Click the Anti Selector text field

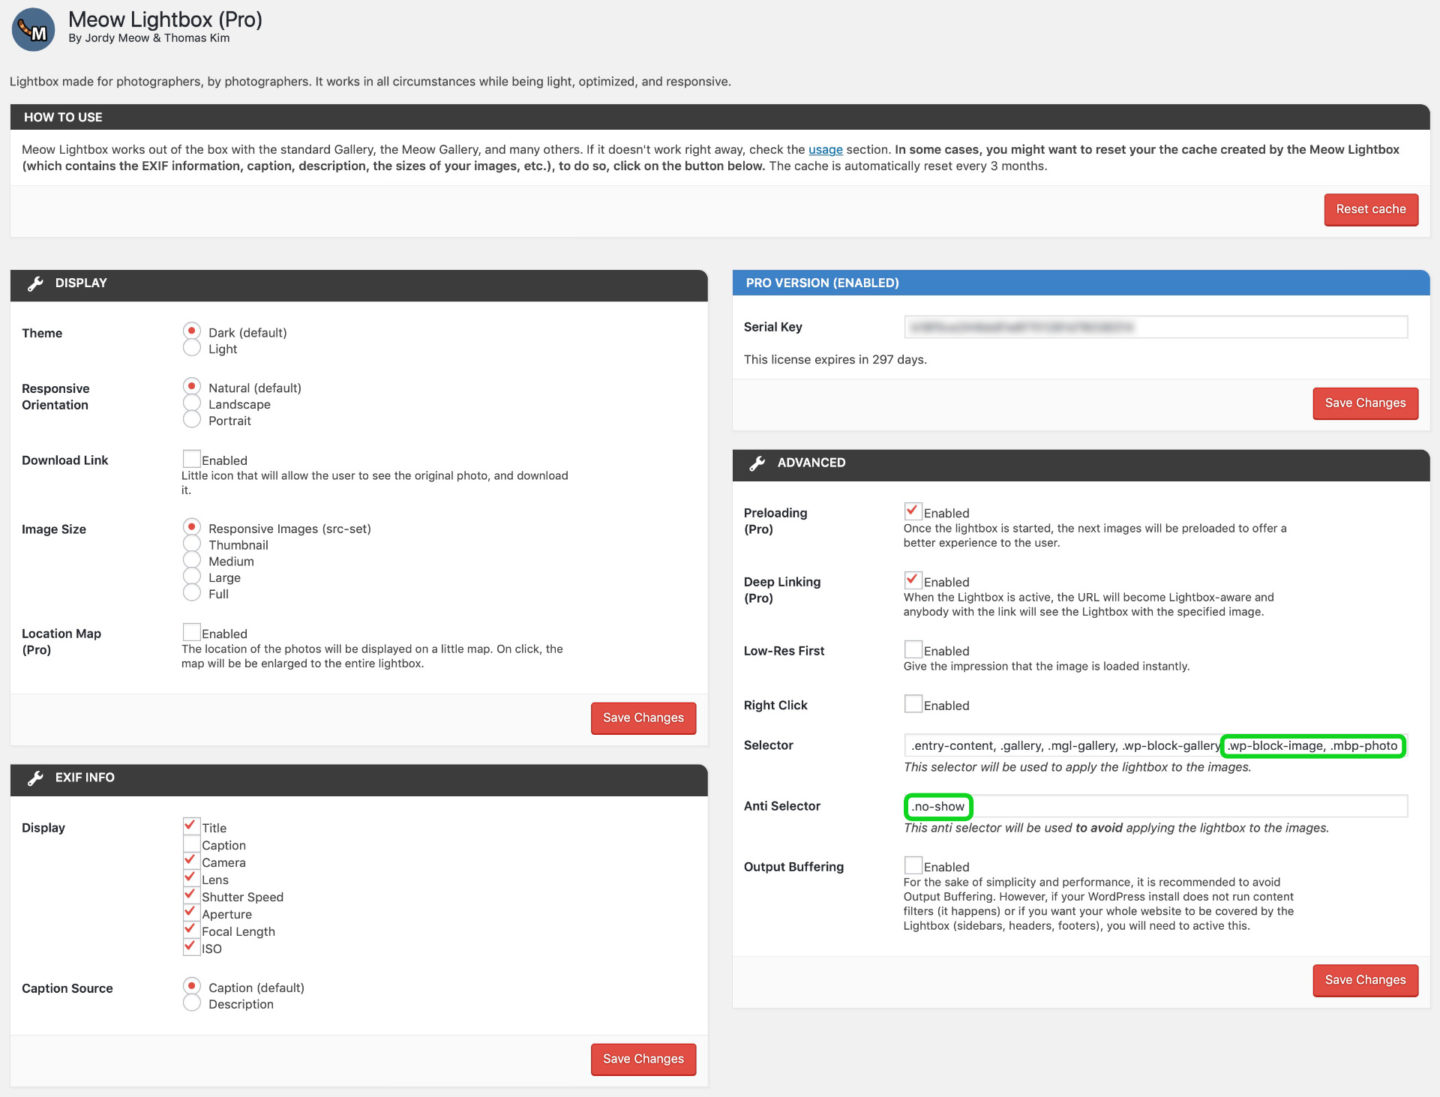coord(1185,806)
